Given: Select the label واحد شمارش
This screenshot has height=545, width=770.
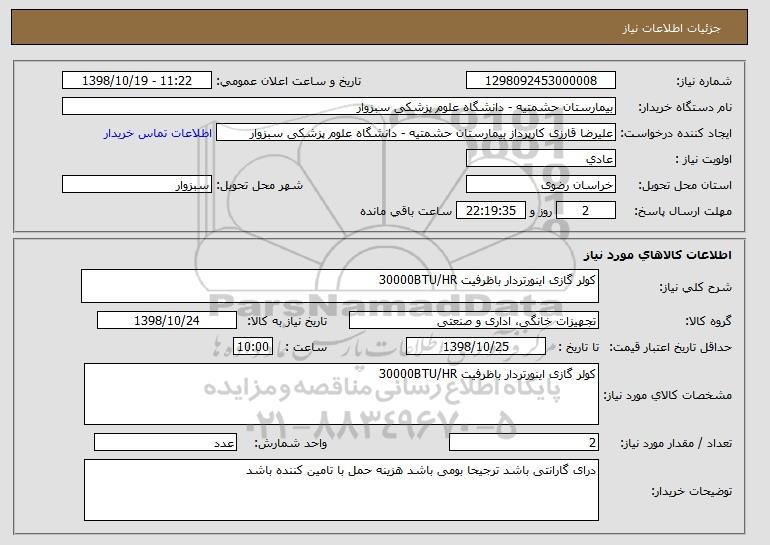Looking at the screenshot, I should [x=291, y=443].
